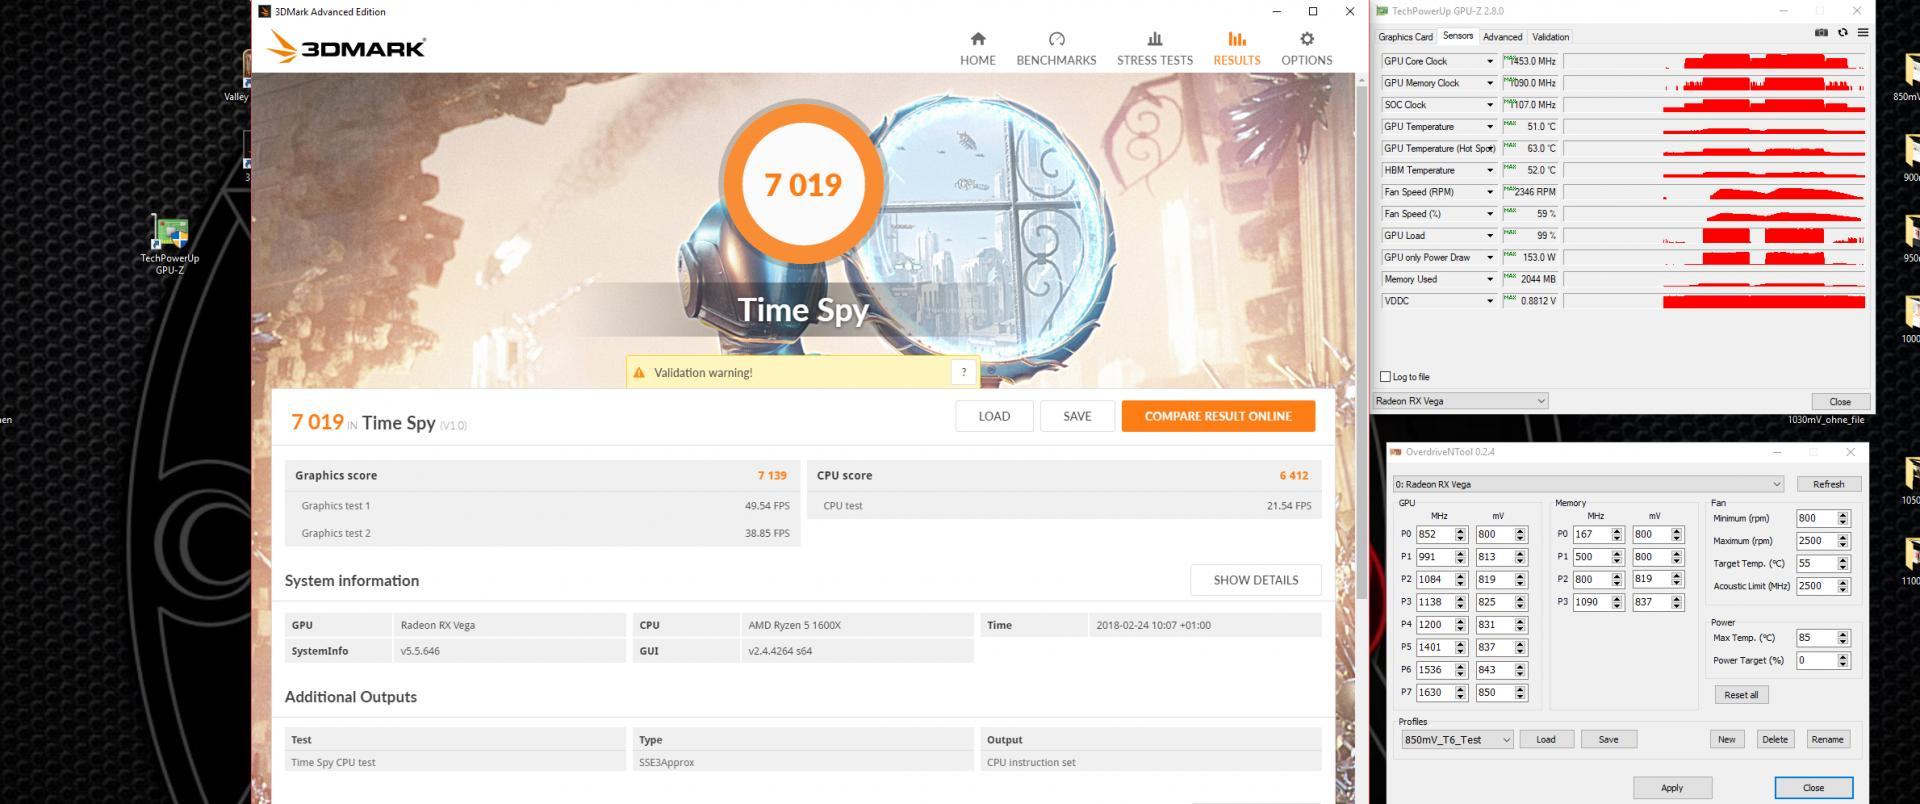
Task: Open the GPU-Z Advanced tab
Action: tap(1502, 37)
